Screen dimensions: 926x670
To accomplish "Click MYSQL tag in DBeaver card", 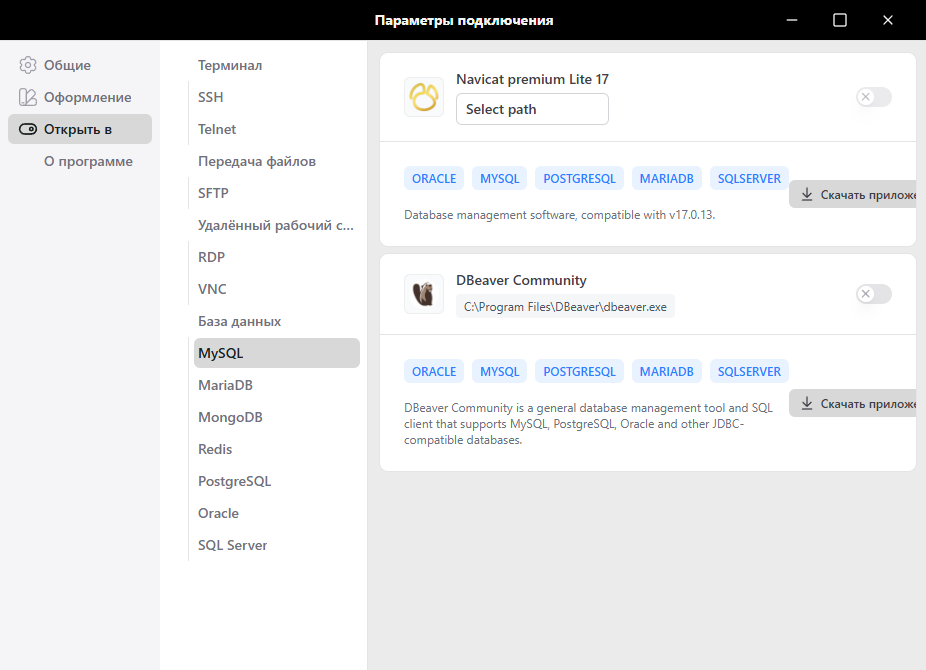I will tap(500, 371).
